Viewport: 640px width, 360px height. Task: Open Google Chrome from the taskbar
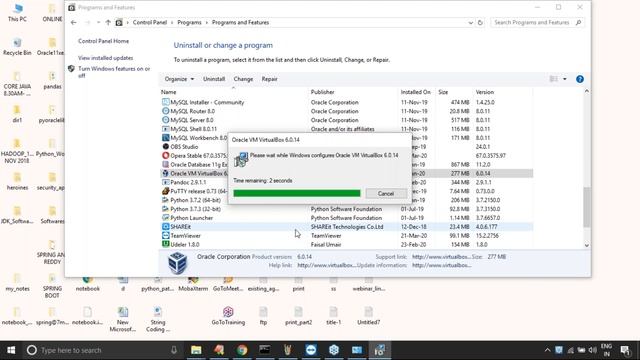pos(242,350)
